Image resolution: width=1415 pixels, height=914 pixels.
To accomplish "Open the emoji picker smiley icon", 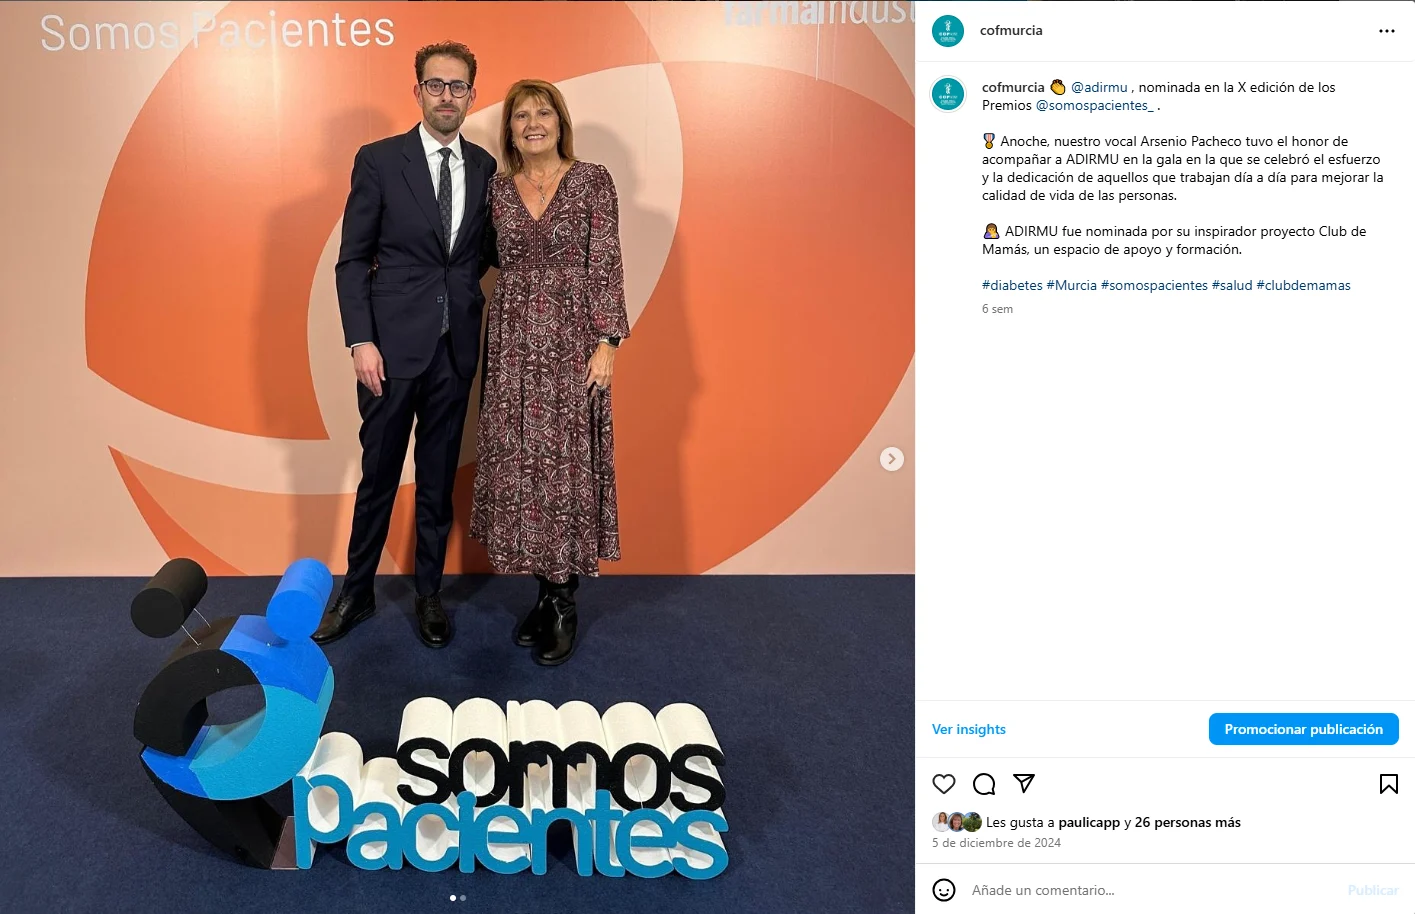I will [x=944, y=890].
